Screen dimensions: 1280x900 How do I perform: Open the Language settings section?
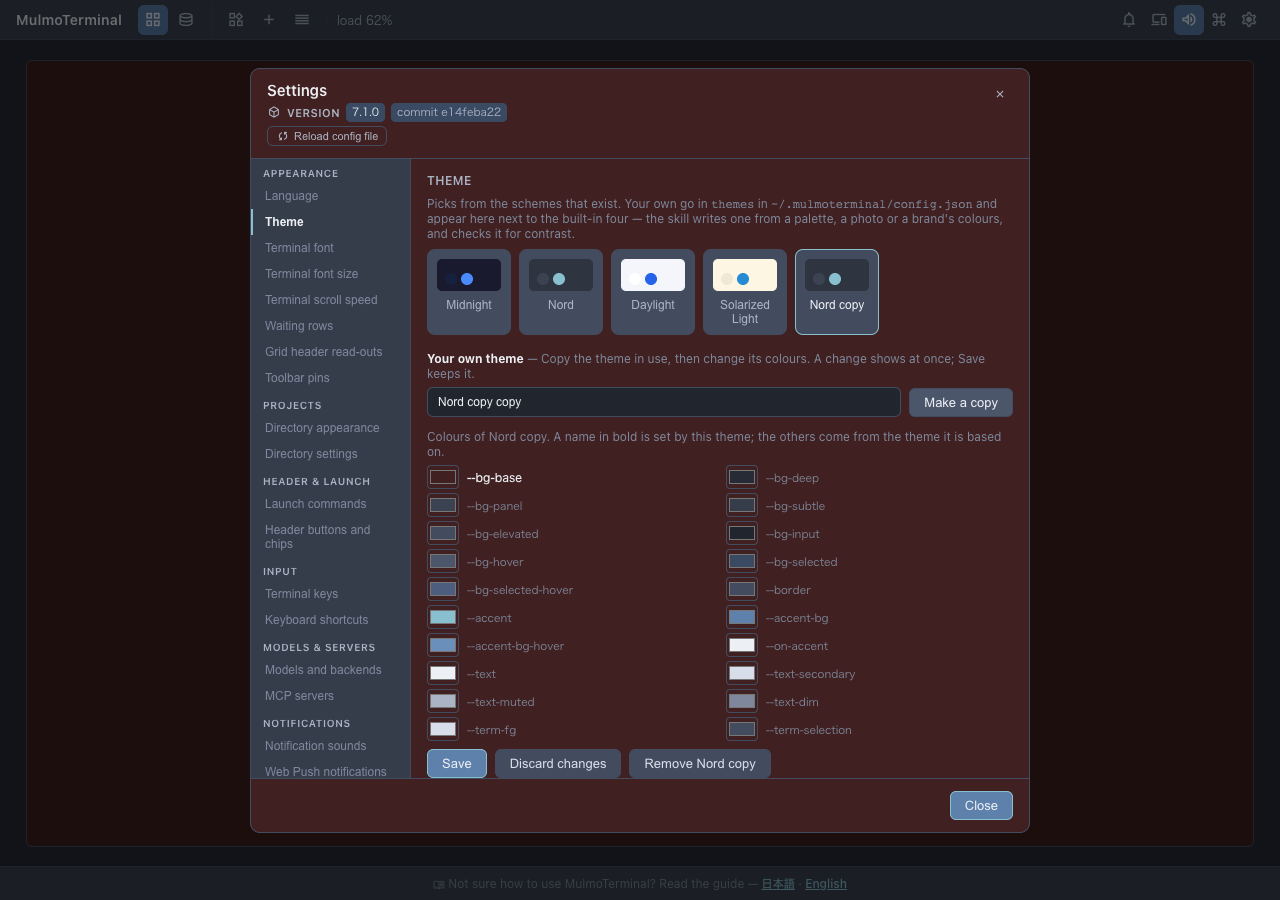(x=330, y=196)
